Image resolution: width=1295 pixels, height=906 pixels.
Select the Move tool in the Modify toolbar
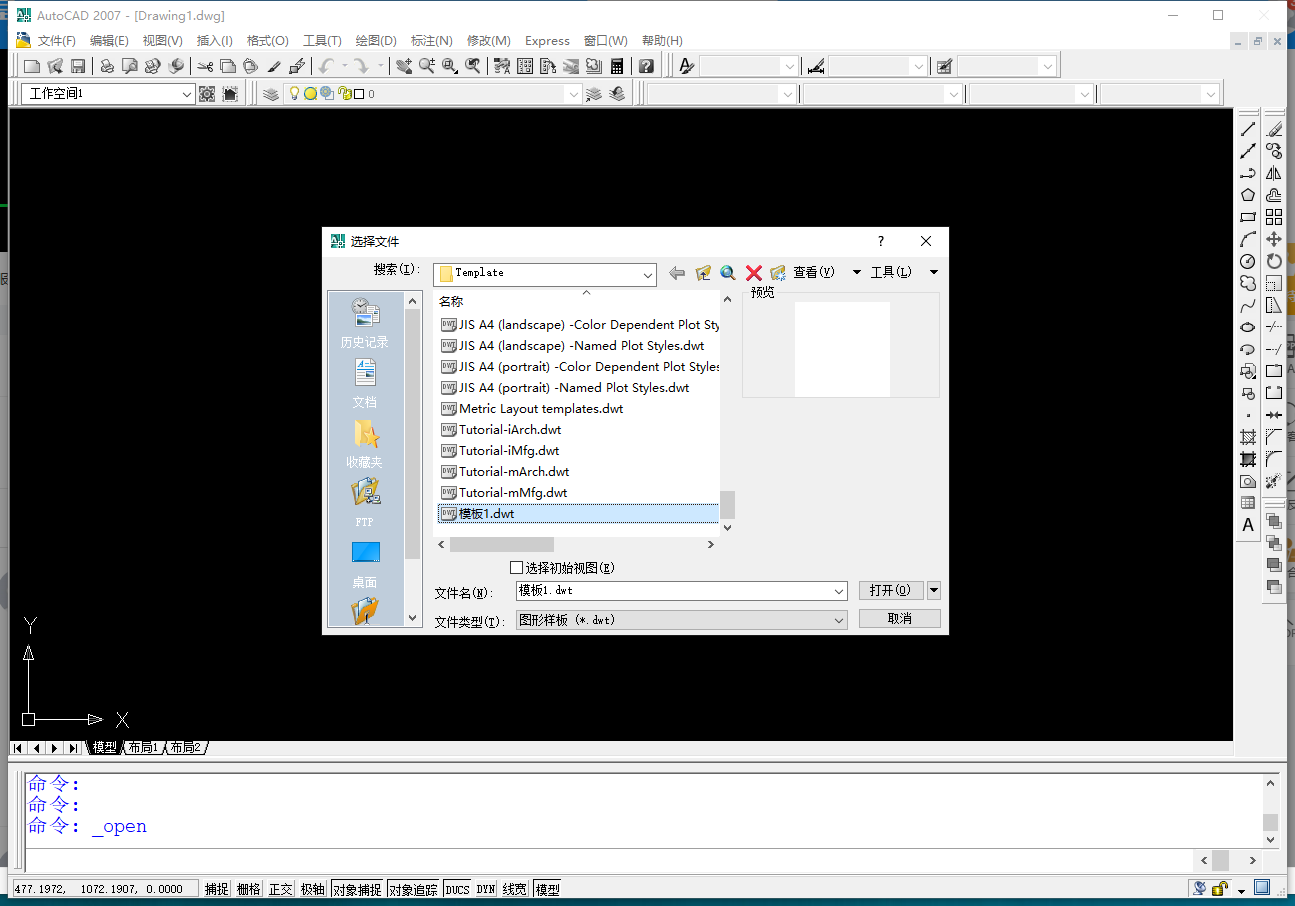[1274, 239]
